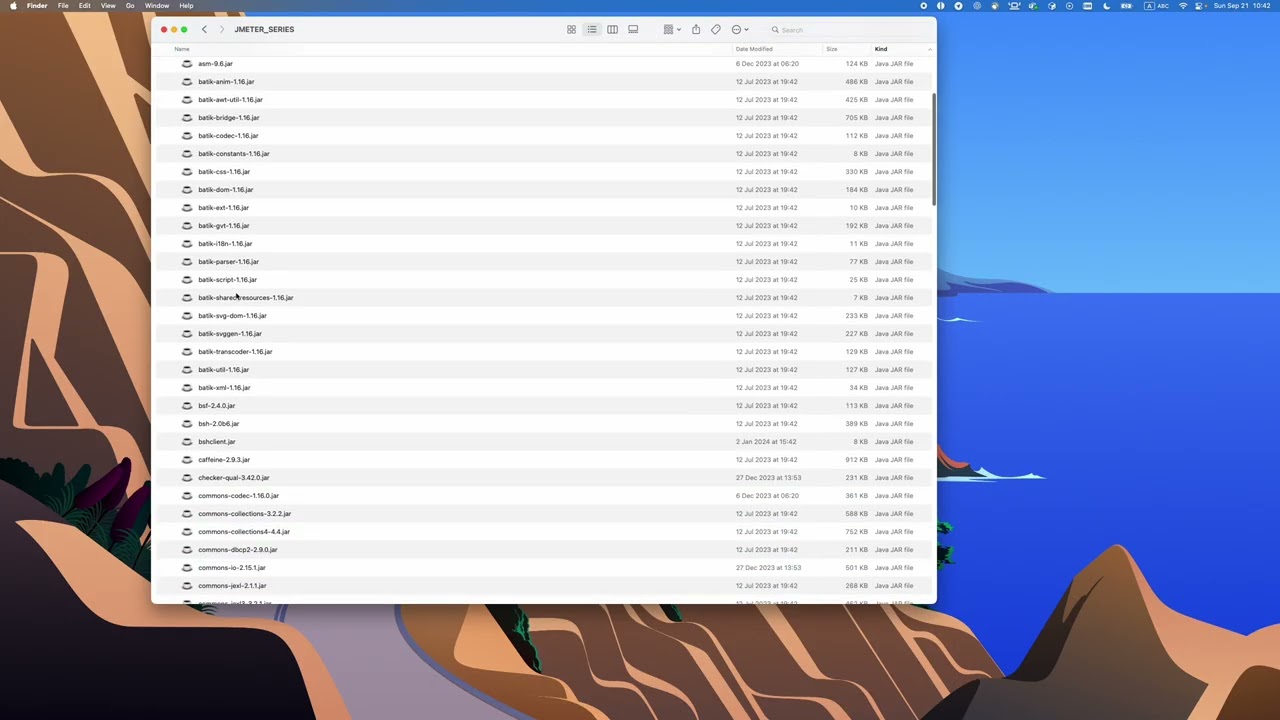Select the batik-awt-util-1.16.jar file name

click(x=230, y=100)
